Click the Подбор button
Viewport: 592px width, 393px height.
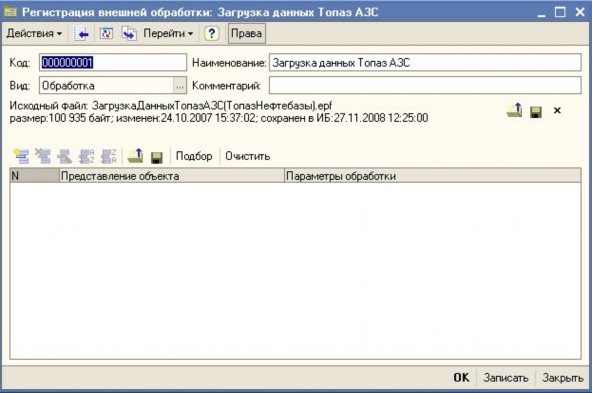point(194,156)
